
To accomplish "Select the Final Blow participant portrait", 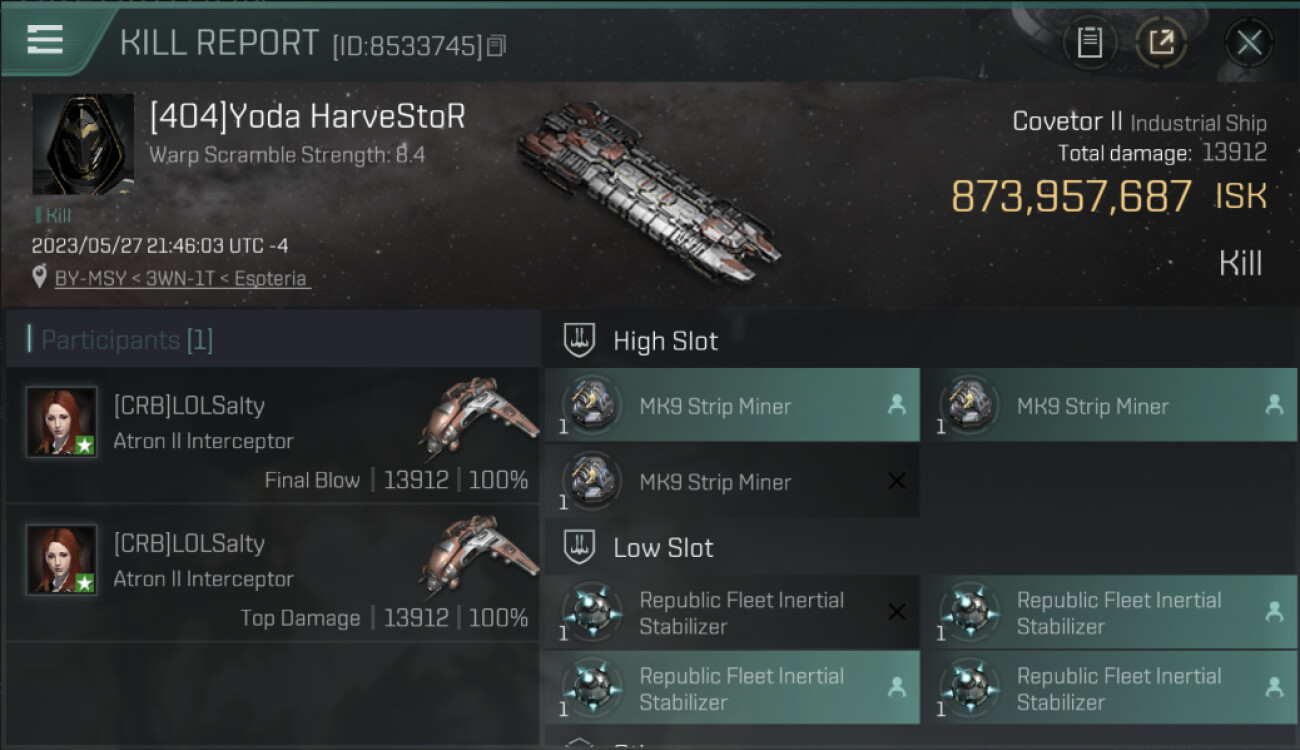I will coord(62,422).
